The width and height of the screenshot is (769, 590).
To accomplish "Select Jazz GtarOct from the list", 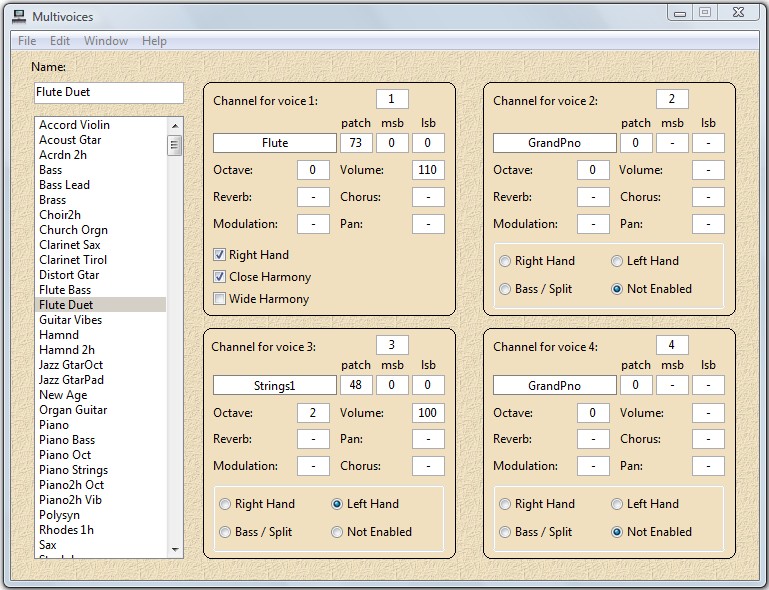I will [x=71, y=365].
